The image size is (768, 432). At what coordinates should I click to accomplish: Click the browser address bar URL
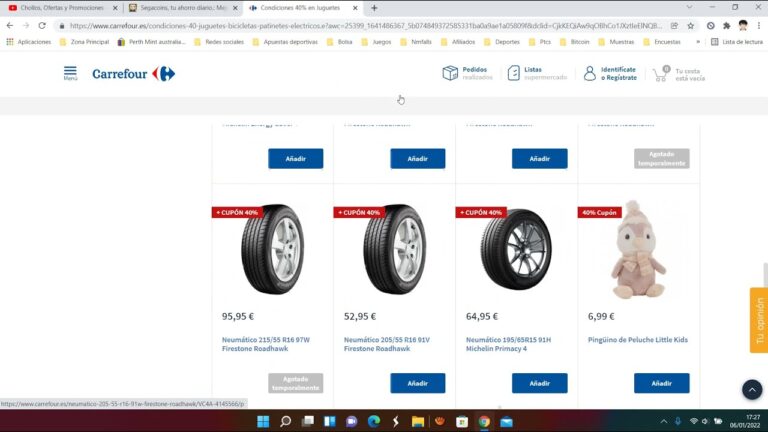365,25
